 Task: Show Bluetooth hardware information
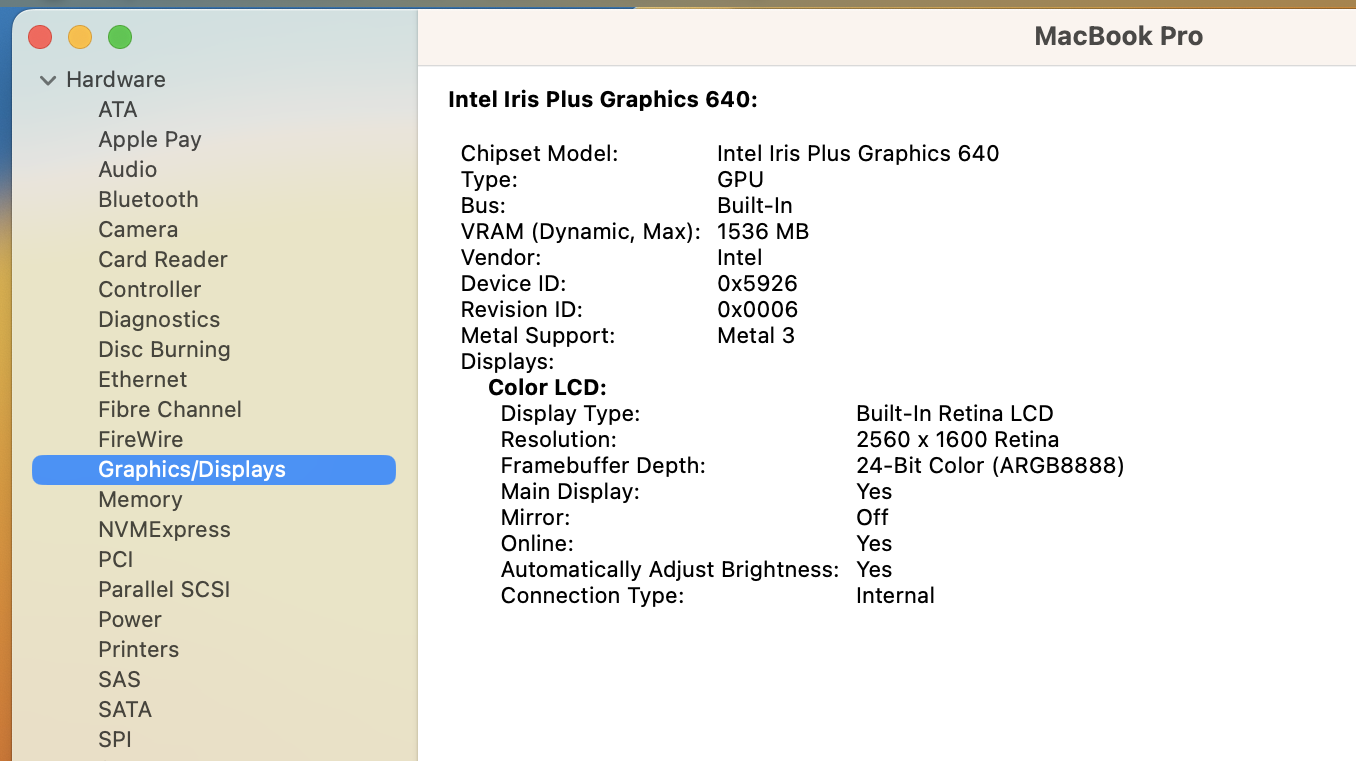pos(148,200)
